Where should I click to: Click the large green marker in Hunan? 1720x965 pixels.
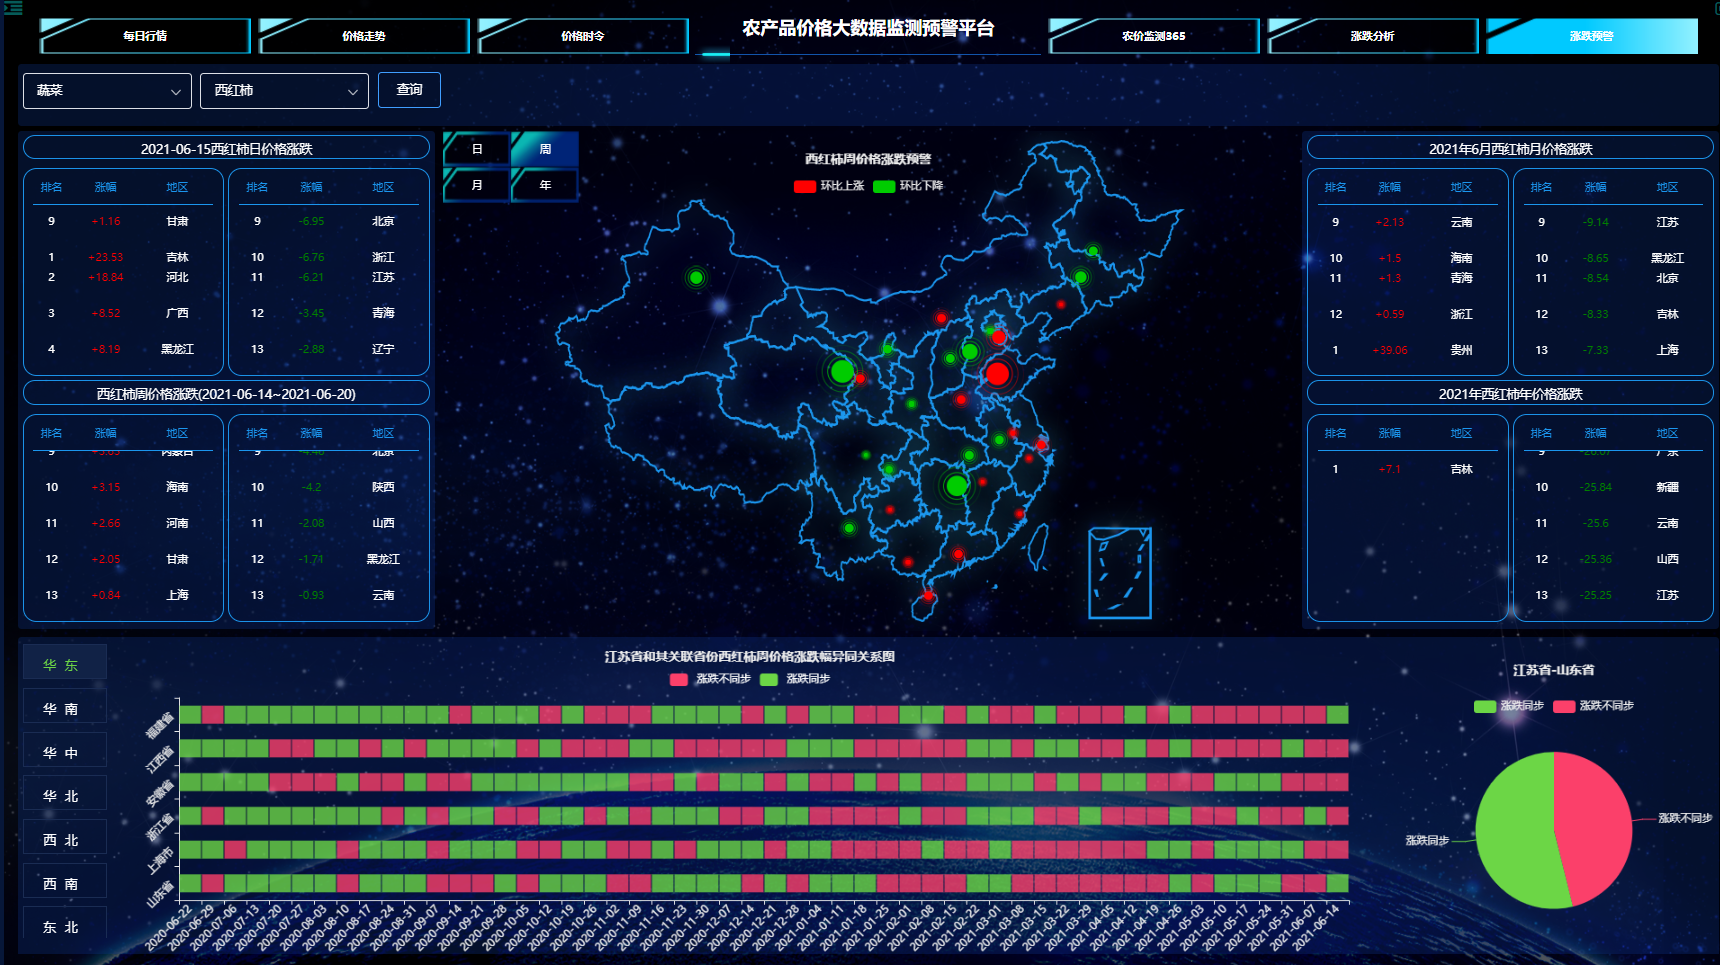point(957,486)
